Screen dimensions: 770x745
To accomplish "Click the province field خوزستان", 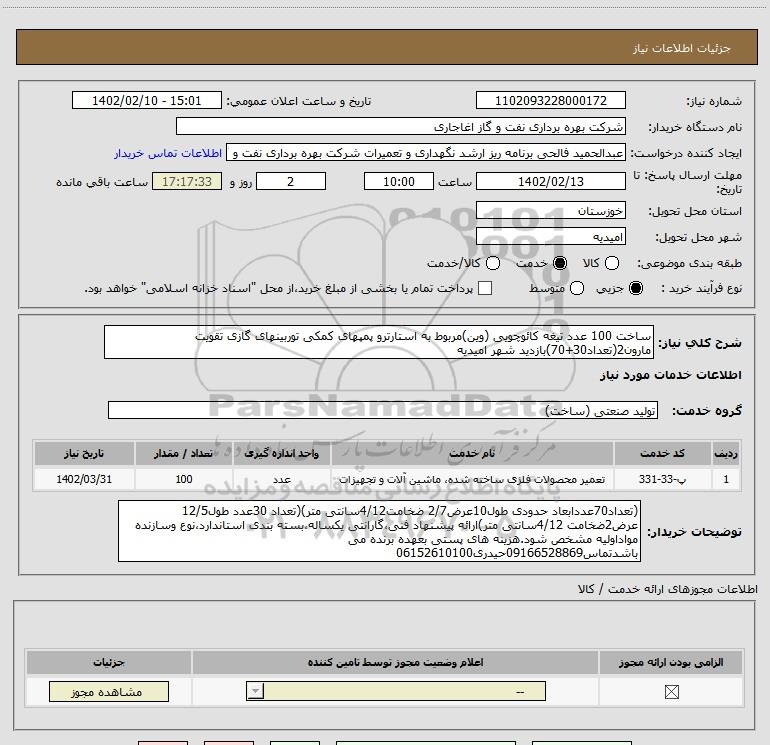I will pyautogui.click(x=550, y=211).
